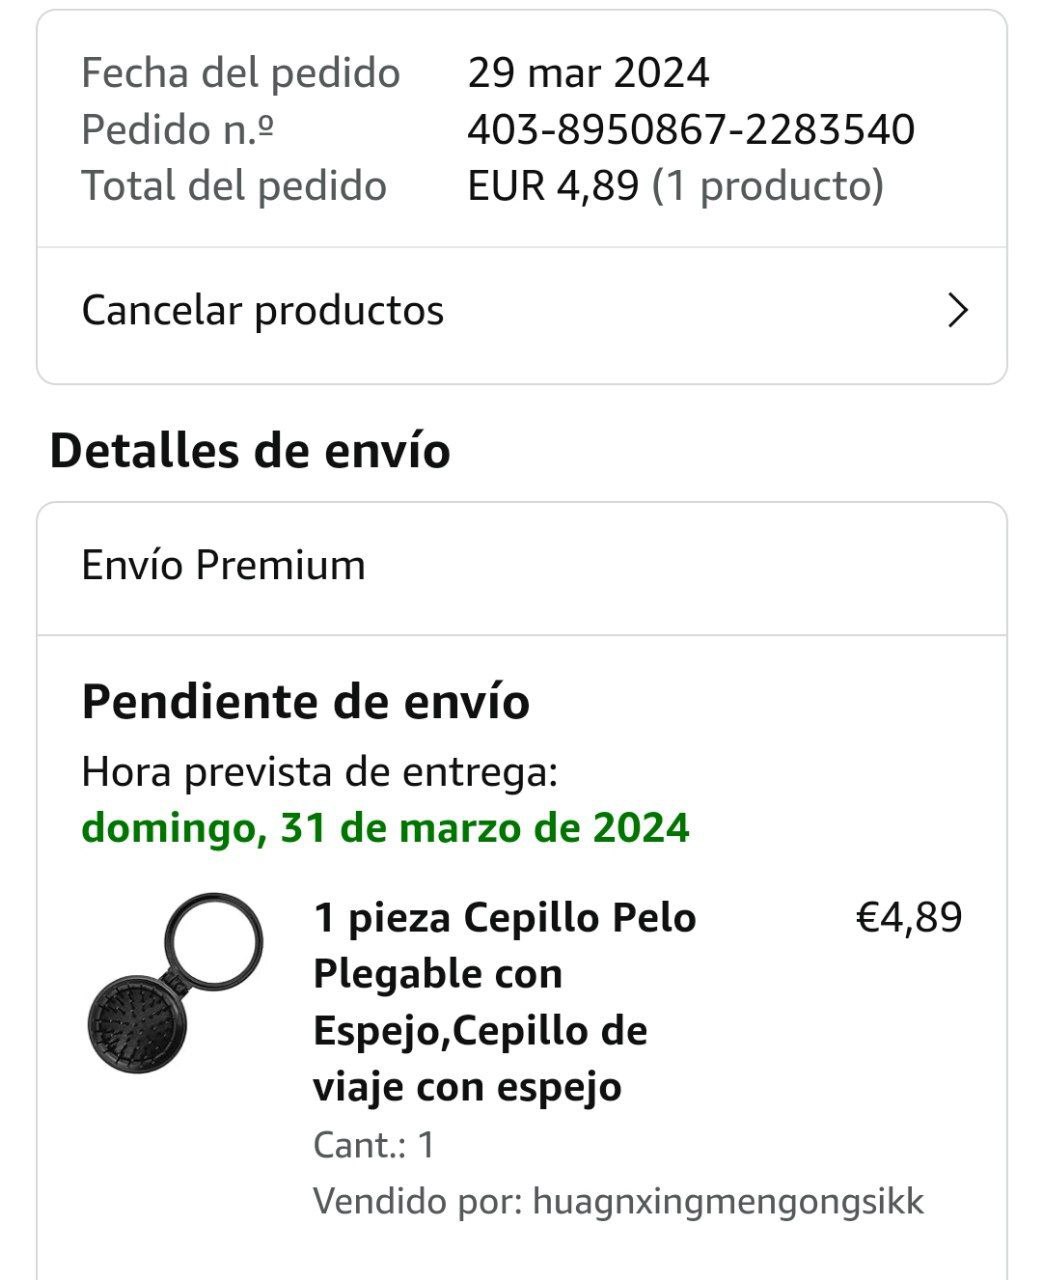The width and height of the screenshot is (1042, 1280).
Task: Click the Vendido por label
Action: 417,1201
